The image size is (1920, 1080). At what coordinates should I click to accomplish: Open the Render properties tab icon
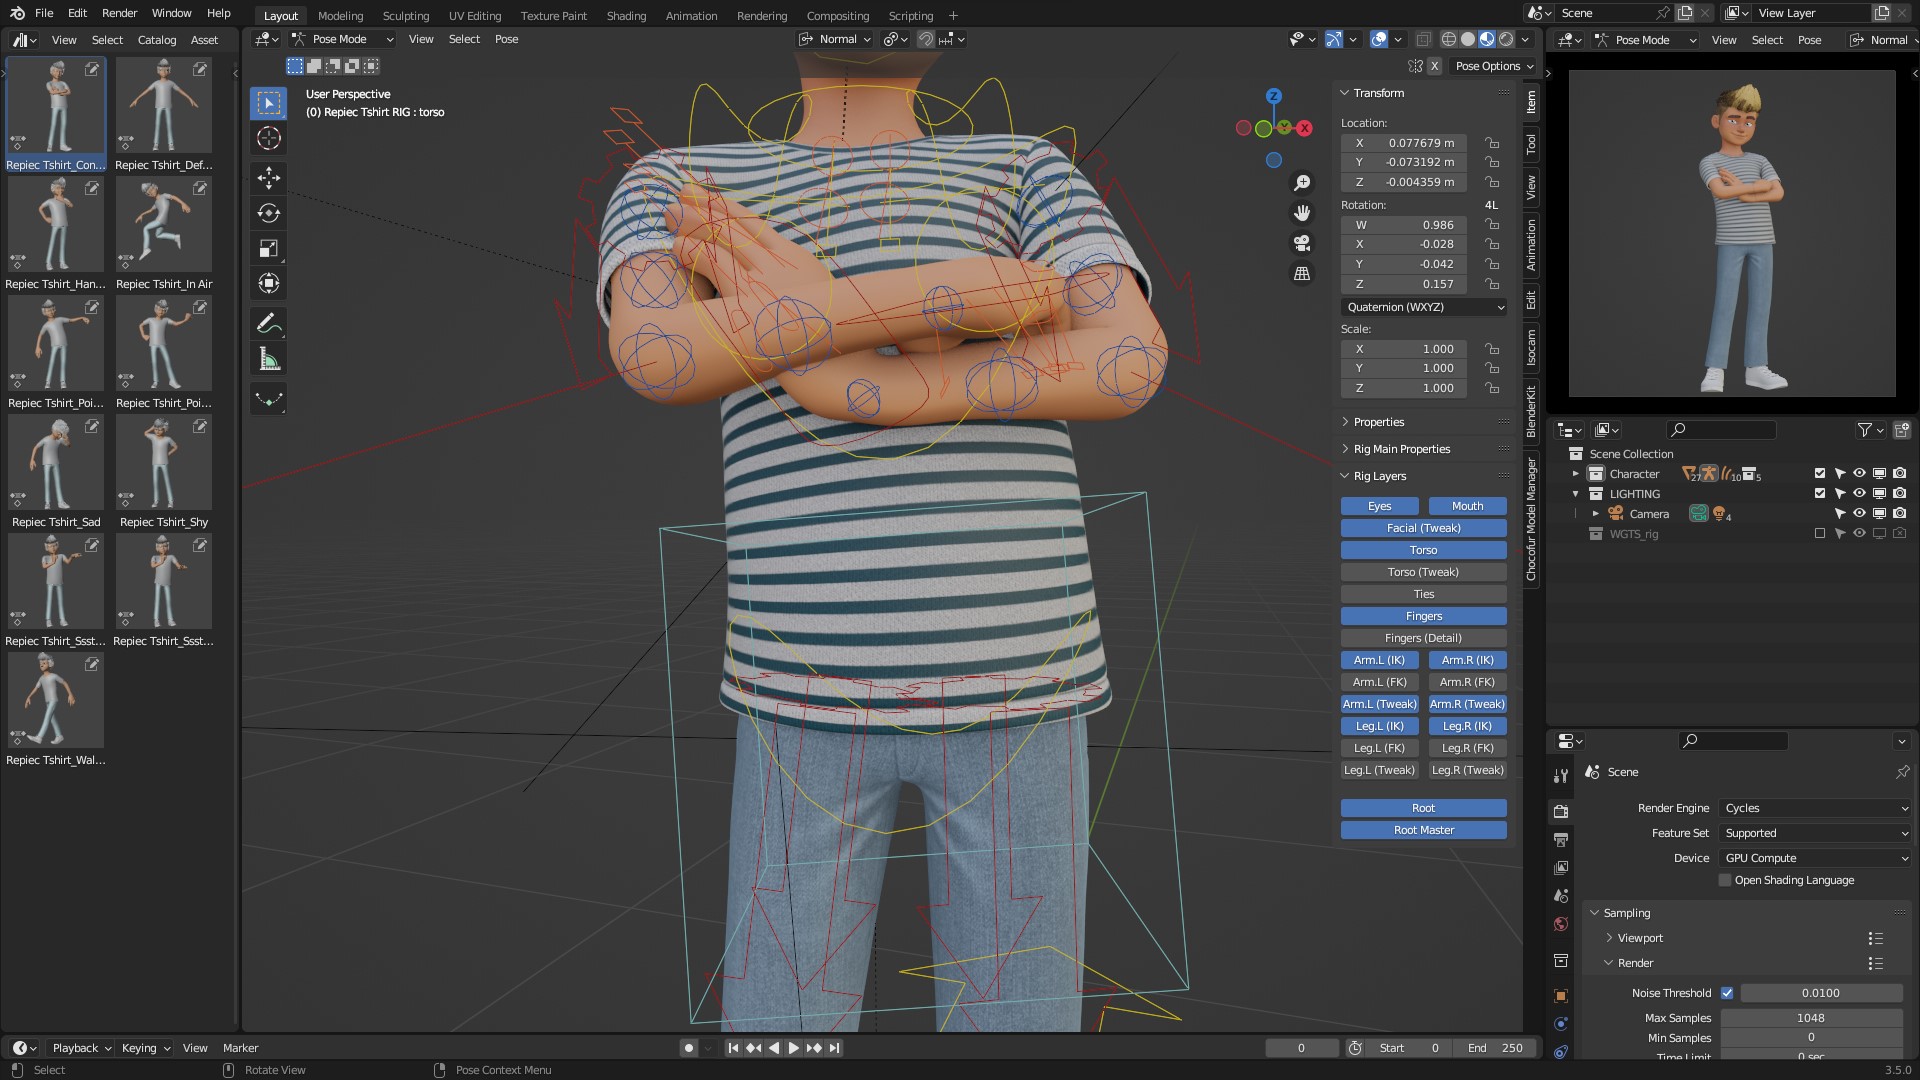1561,811
